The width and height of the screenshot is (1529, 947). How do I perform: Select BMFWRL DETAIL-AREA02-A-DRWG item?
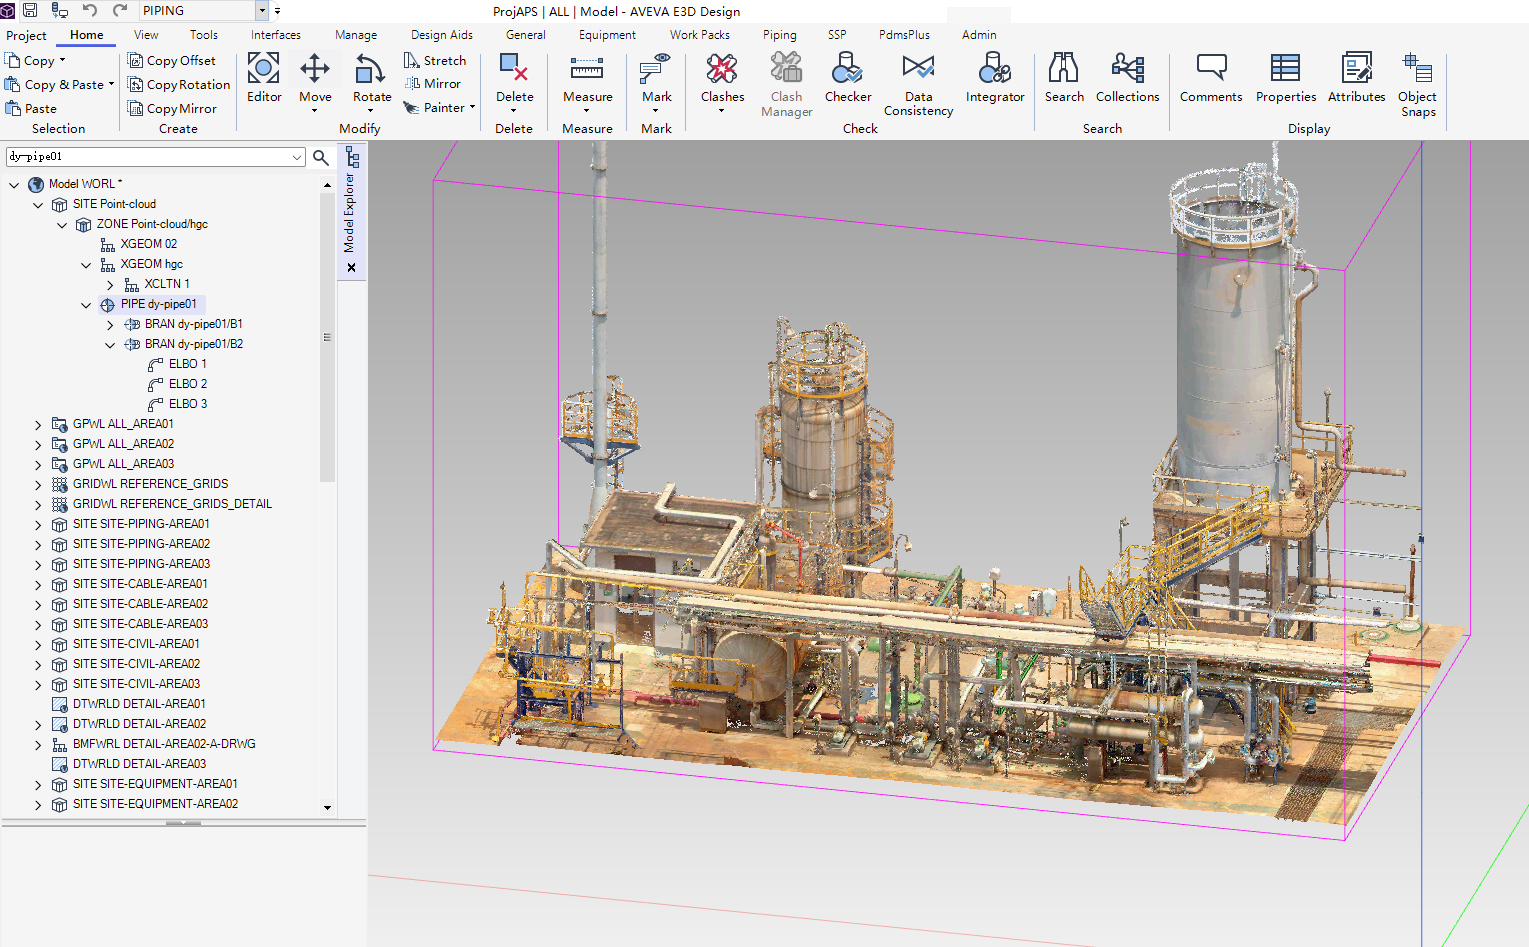click(x=153, y=744)
